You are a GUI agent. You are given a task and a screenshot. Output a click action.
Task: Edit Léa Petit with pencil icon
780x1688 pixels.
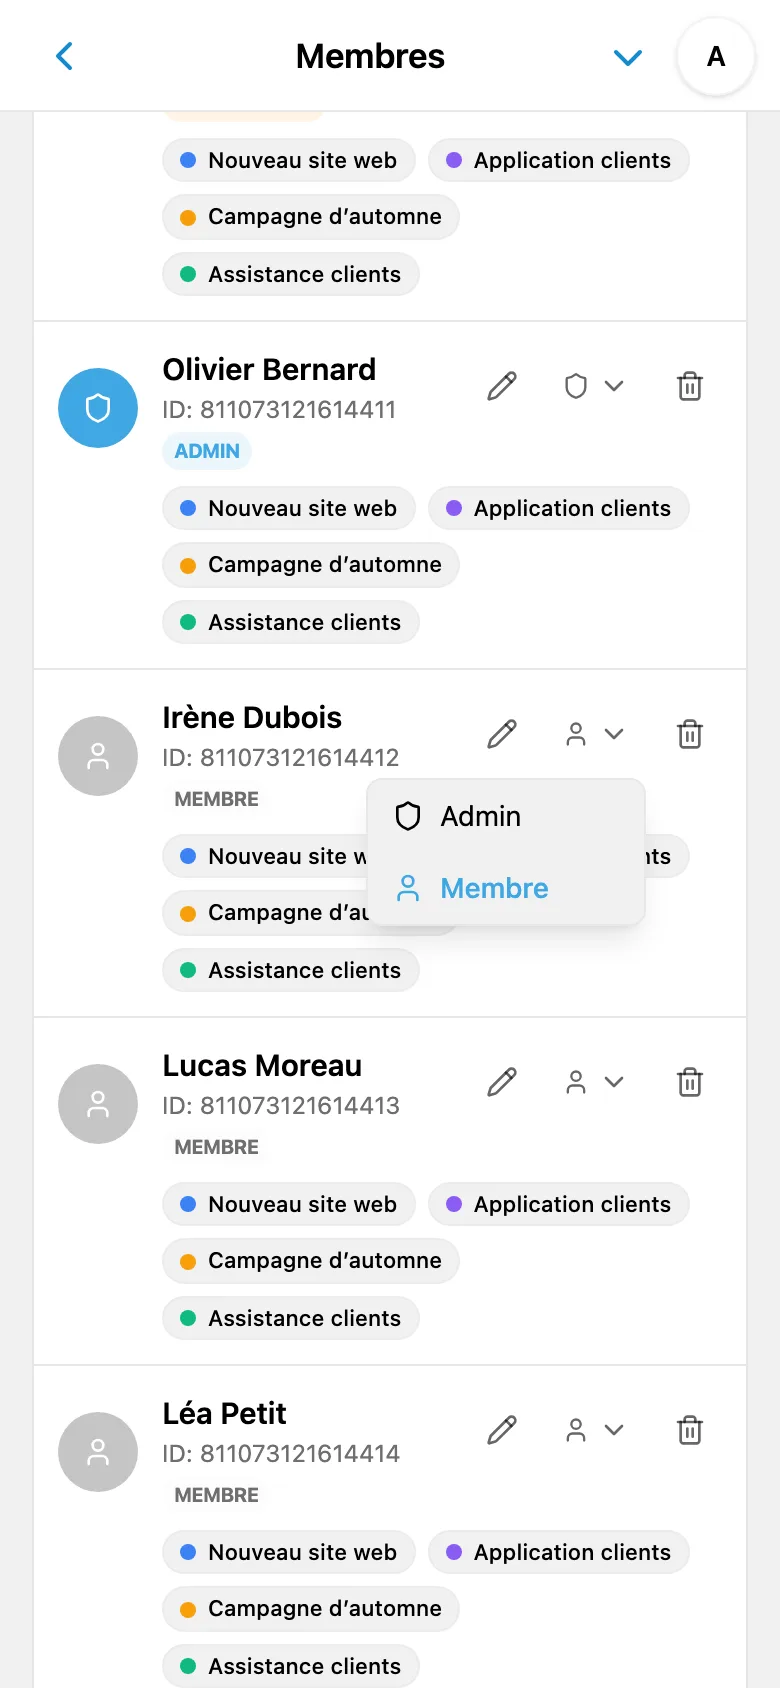[x=502, y=1430]
